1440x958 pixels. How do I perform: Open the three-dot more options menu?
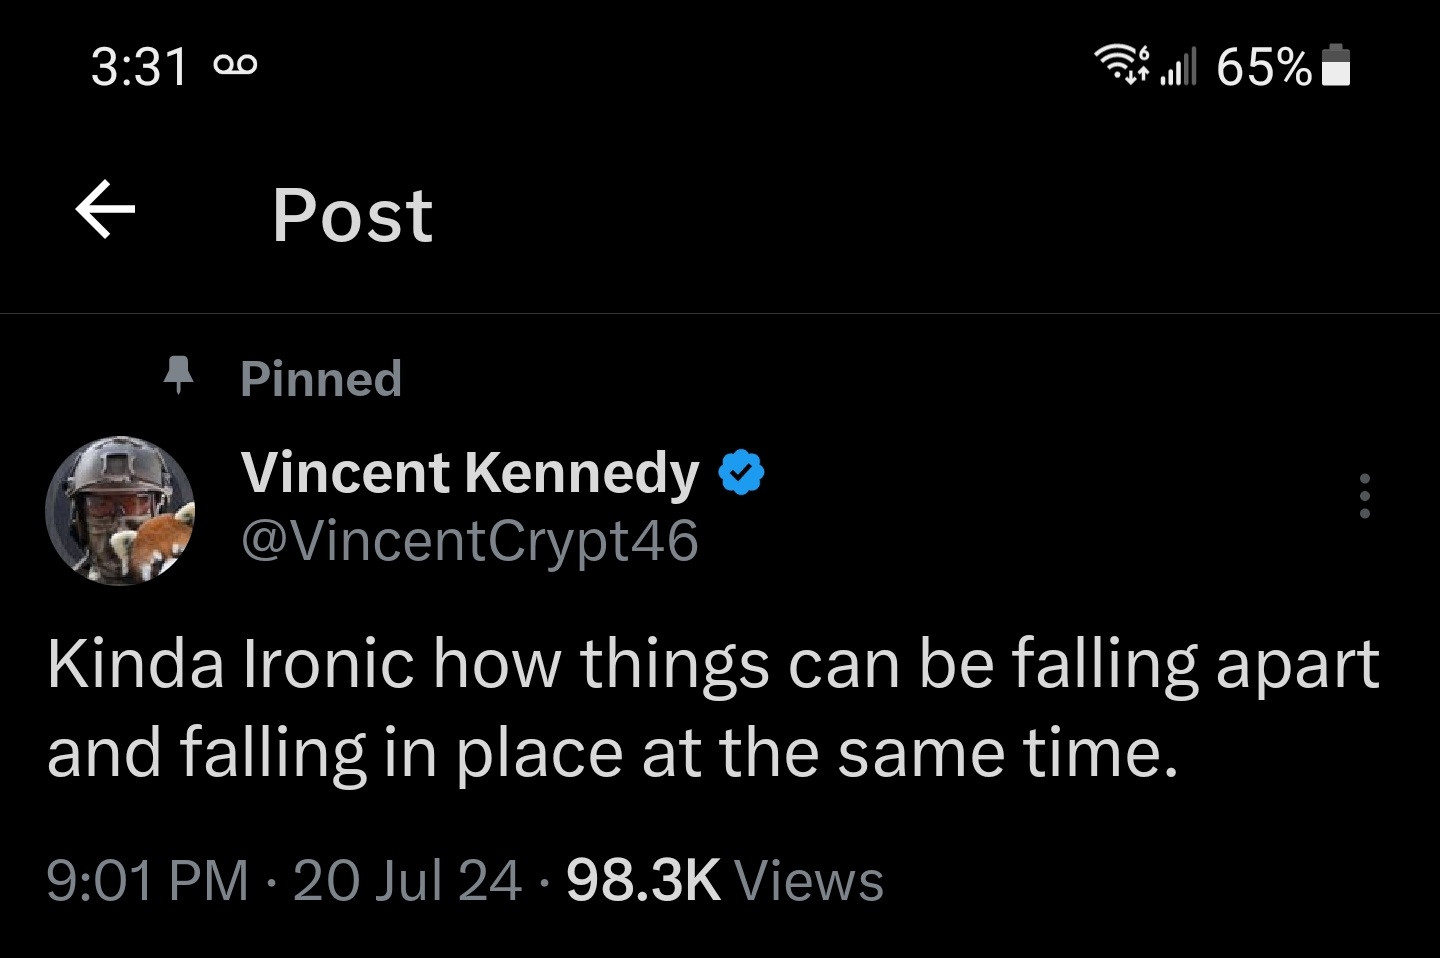[x=1364, y=496]
